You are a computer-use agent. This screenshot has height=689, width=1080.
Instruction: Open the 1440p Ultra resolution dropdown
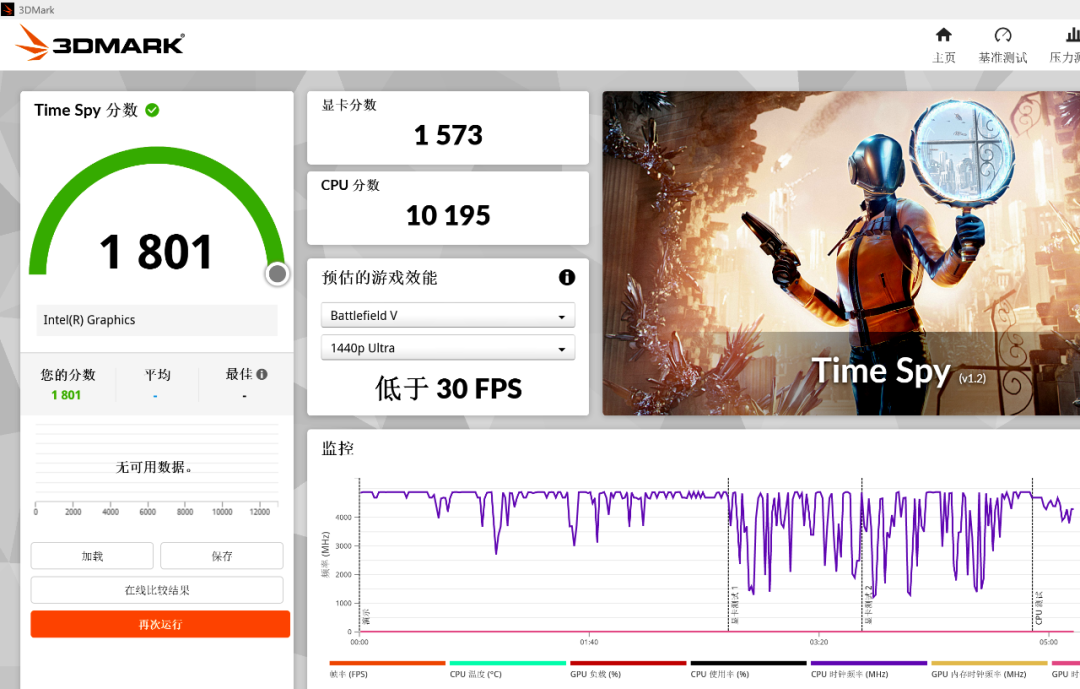point(448,348)
